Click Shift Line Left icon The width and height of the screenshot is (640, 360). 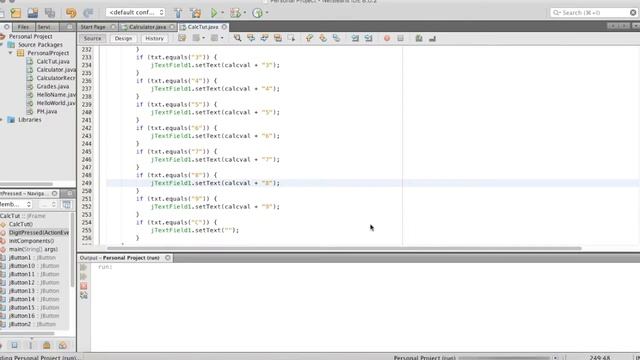pyautogui.click(x=355, y=38)
